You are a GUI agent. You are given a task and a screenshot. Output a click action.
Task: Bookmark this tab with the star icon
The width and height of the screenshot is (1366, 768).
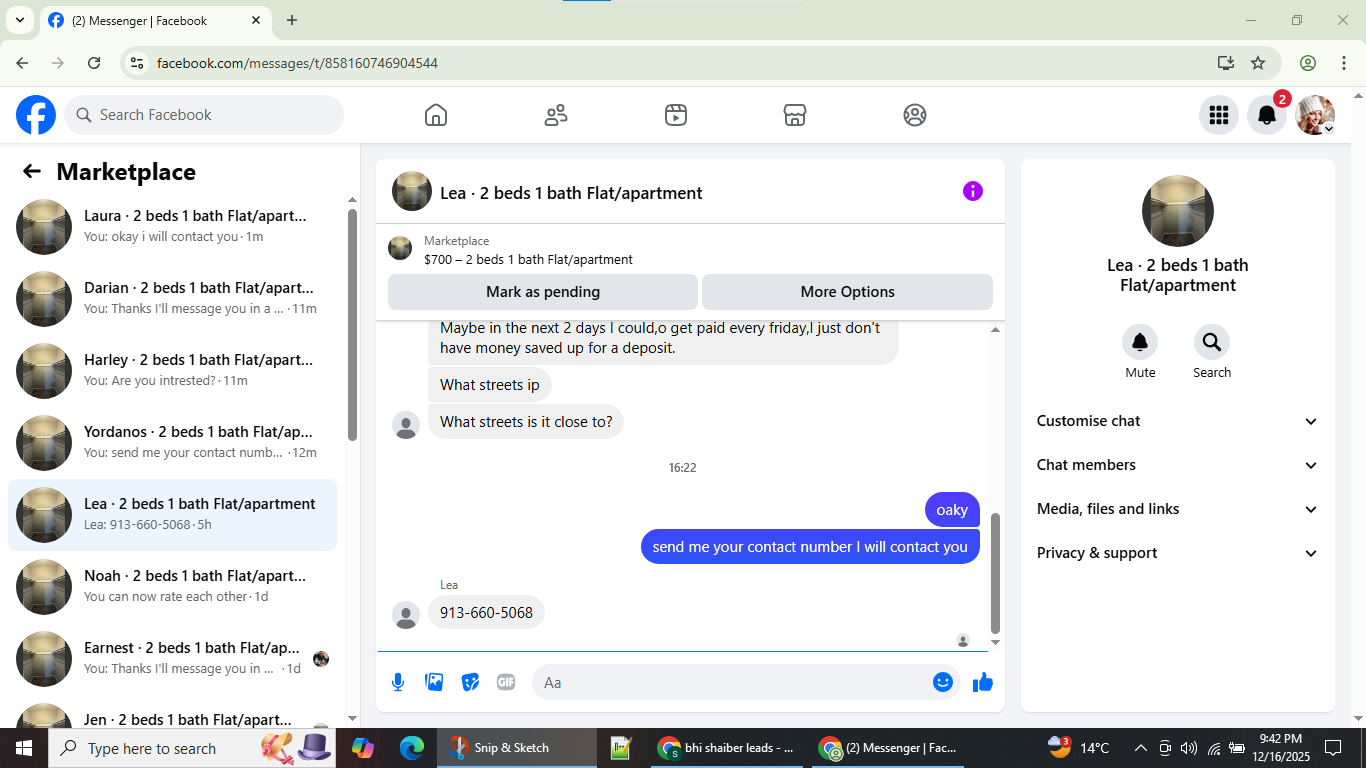1258,63
